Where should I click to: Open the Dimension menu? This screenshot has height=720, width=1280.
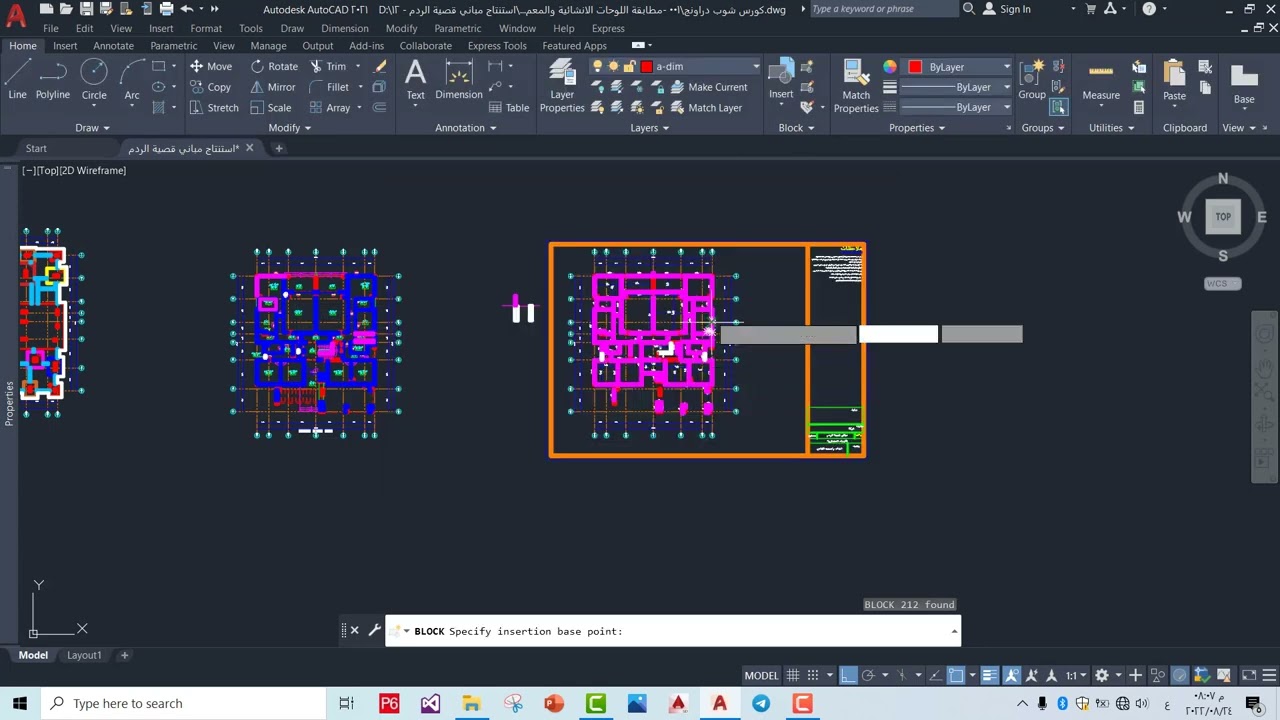click(x=345, y=28)
